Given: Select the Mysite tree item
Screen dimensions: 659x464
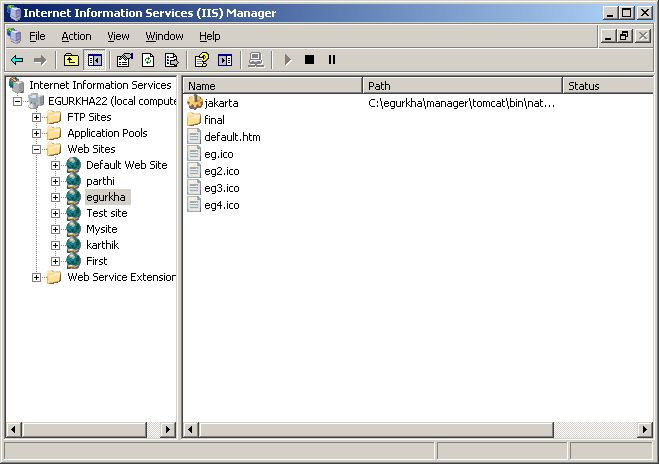Looking at the screenshot, I should [x=102, y=229].
